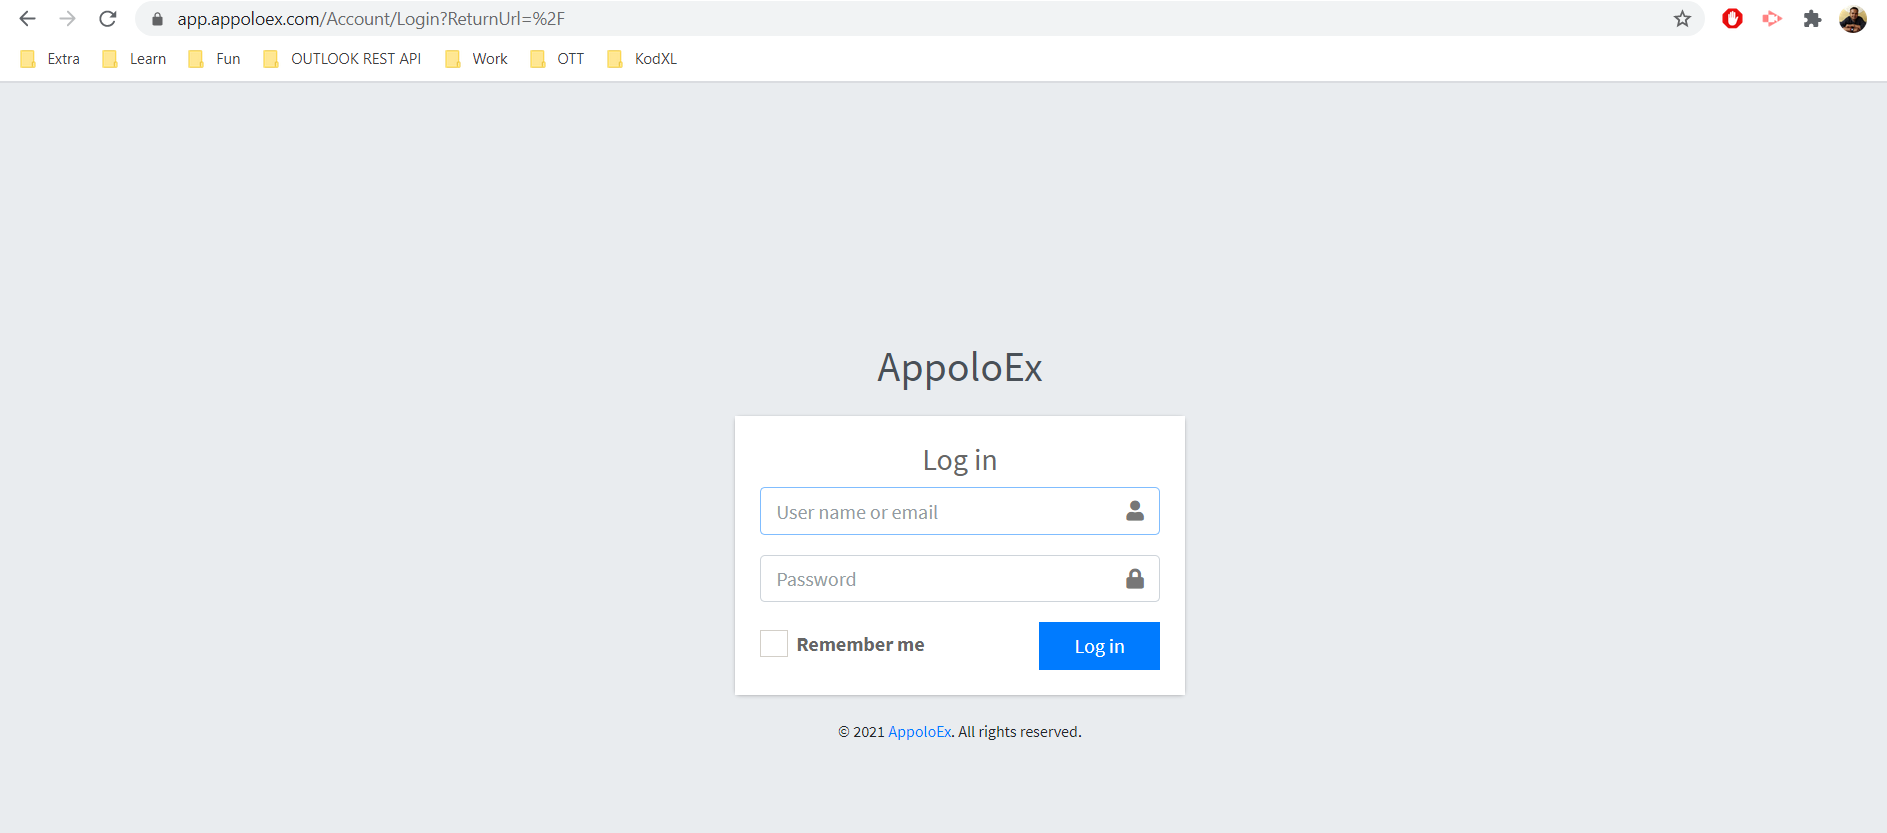Reload the page with refresh icon
Viewport: 1887px width, 833px height.
coord(108,19)
